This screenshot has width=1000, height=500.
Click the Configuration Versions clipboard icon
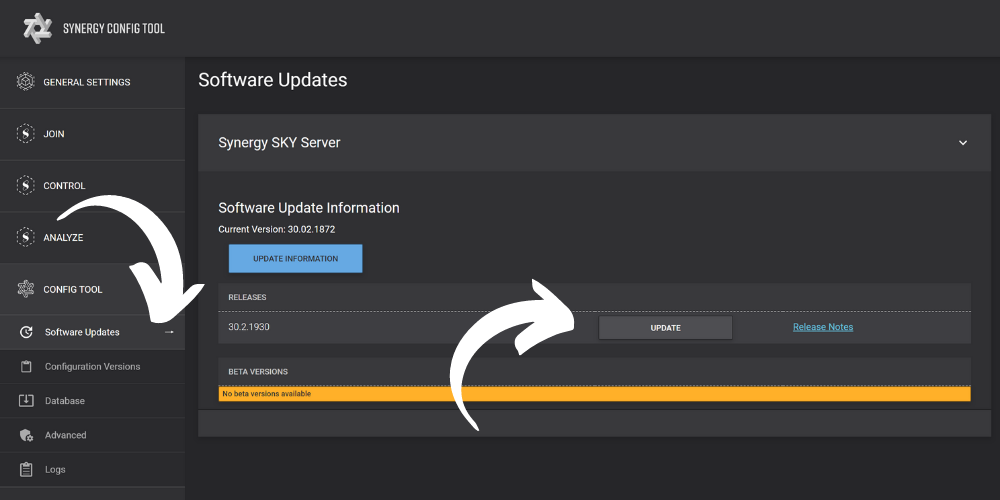click(x=26, y=367)
